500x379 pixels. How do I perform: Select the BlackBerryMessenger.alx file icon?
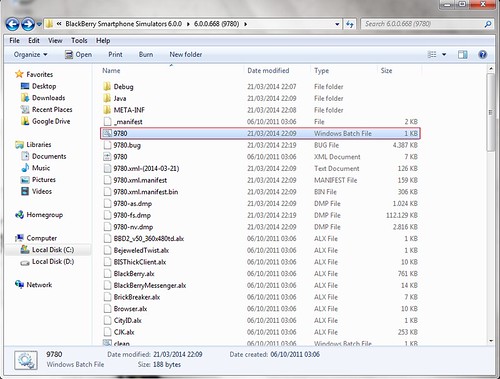click(107, 285)
